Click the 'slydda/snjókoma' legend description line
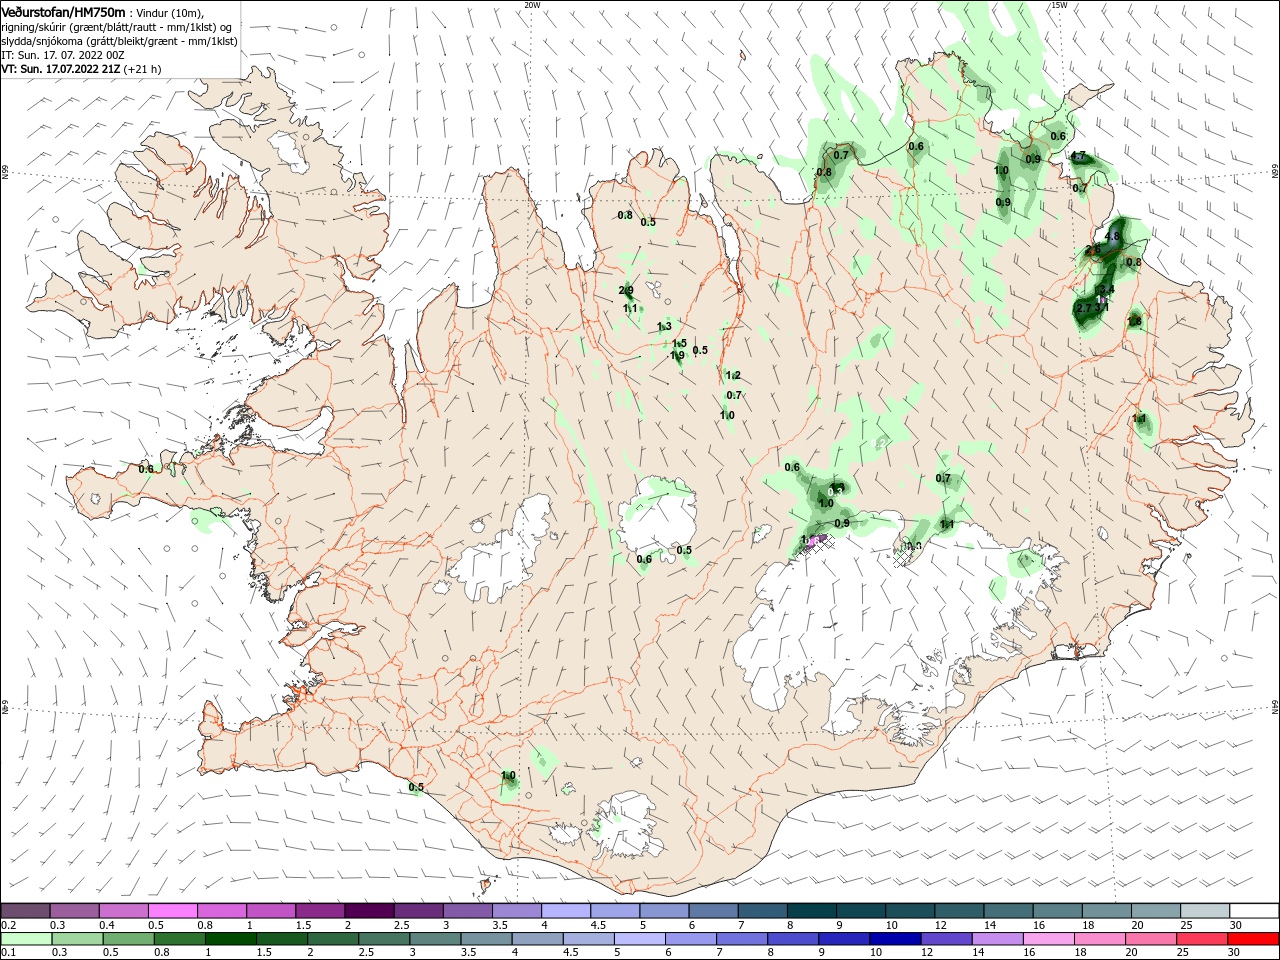 119,41
